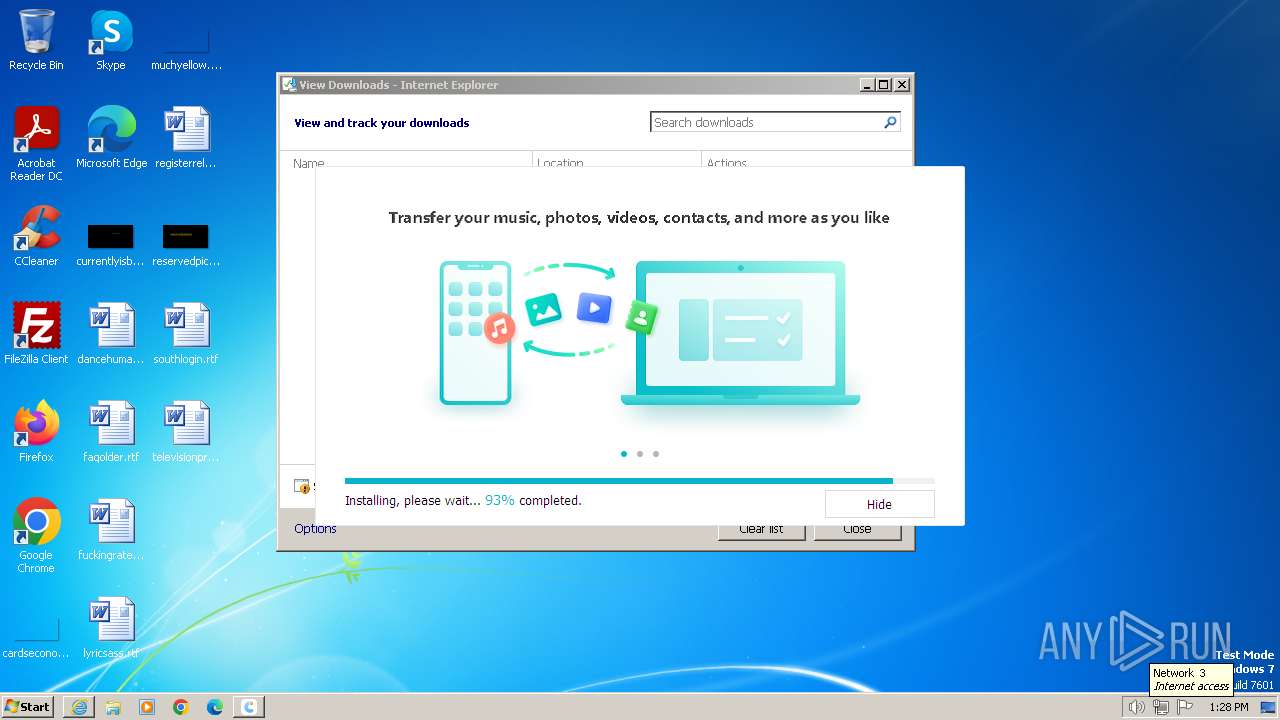The height and width of the screenshot is (720, 1280).
Task: Select the lyricsass.rtf document icon
Action: pyautogui.click(x=111, y=628)
